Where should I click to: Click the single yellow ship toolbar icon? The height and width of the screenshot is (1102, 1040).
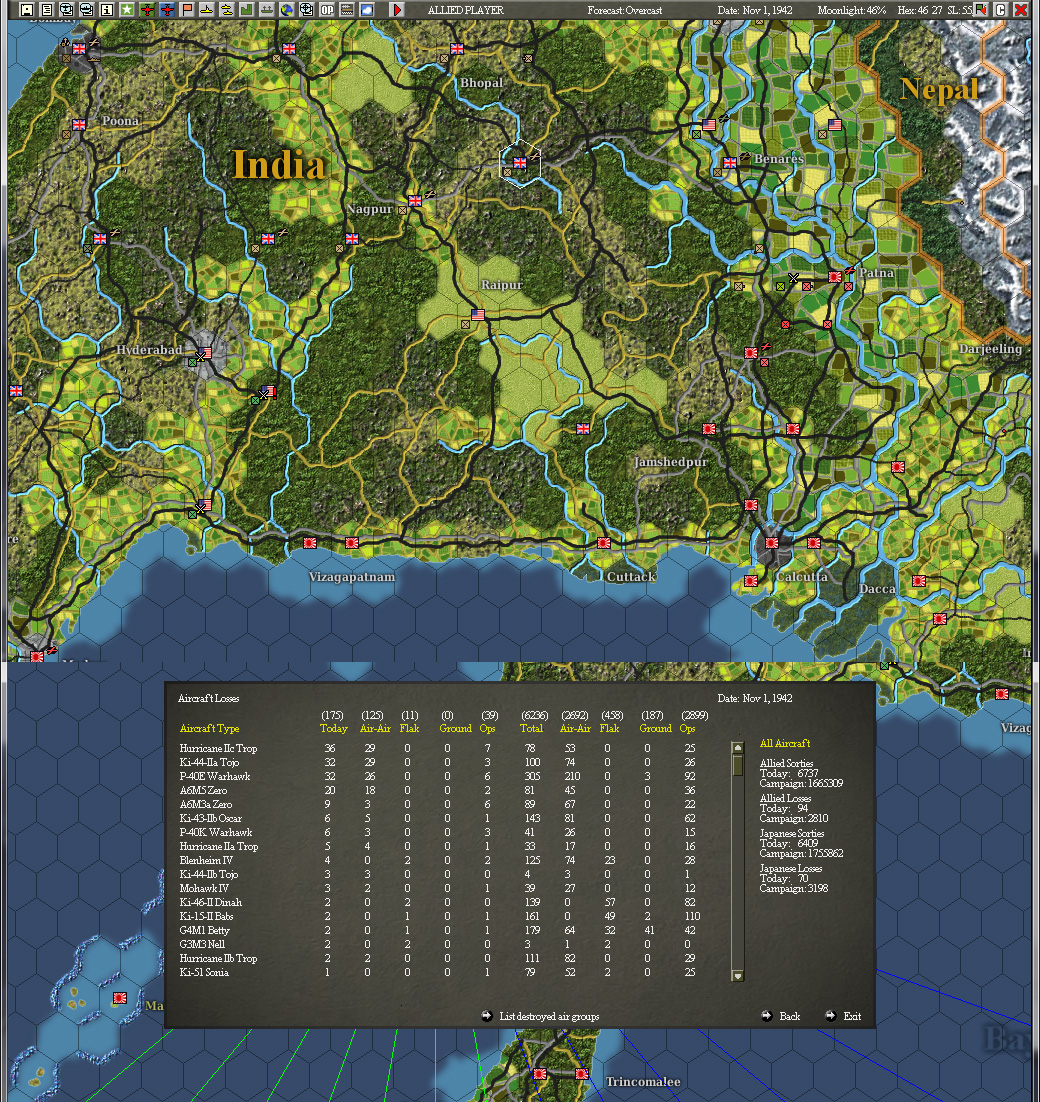click(x=207, y=10)
